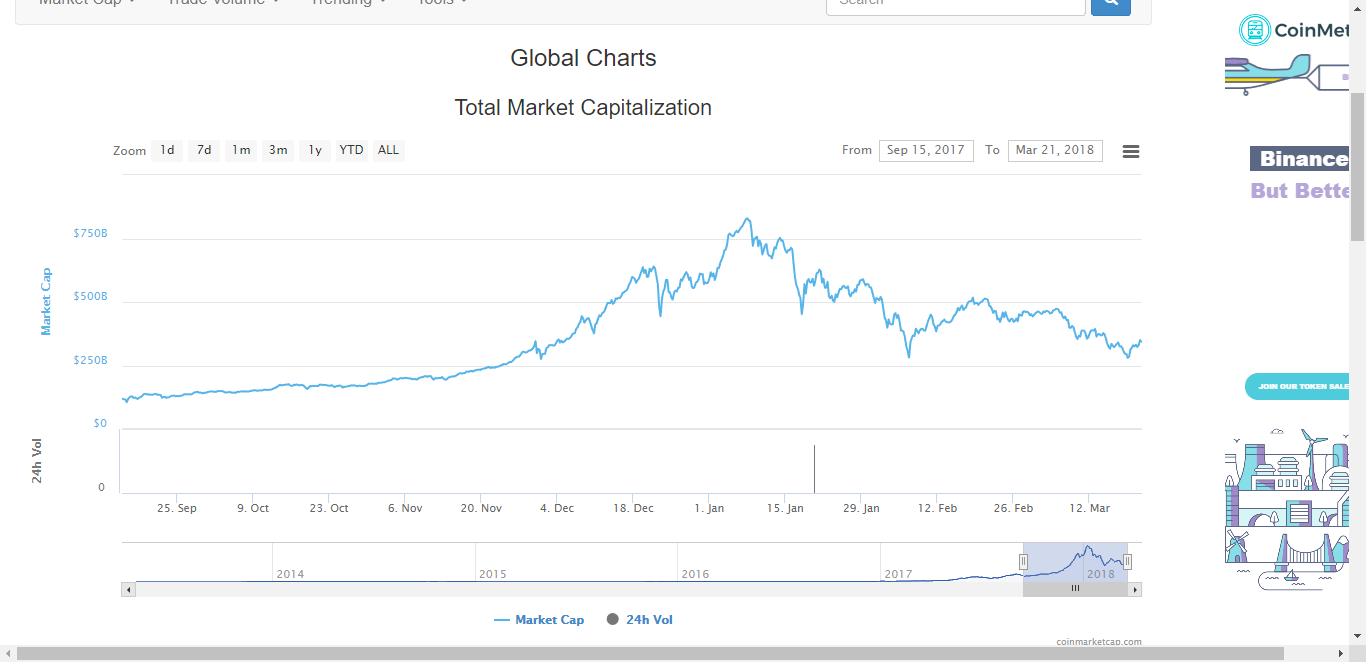Click the To date field
Image resolution: width=1366 pixels, height=662 pixels.
[1054, 151]
